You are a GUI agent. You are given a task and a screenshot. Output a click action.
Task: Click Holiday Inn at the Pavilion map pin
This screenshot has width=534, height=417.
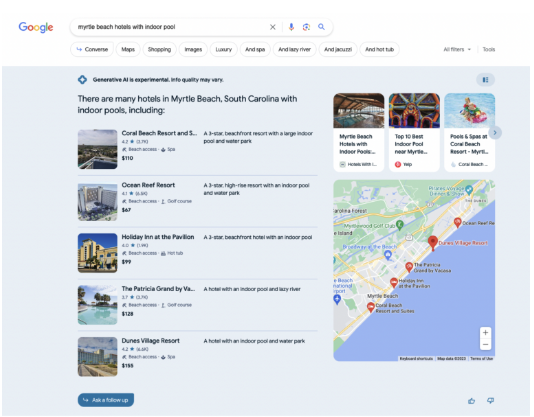(394, 282)
